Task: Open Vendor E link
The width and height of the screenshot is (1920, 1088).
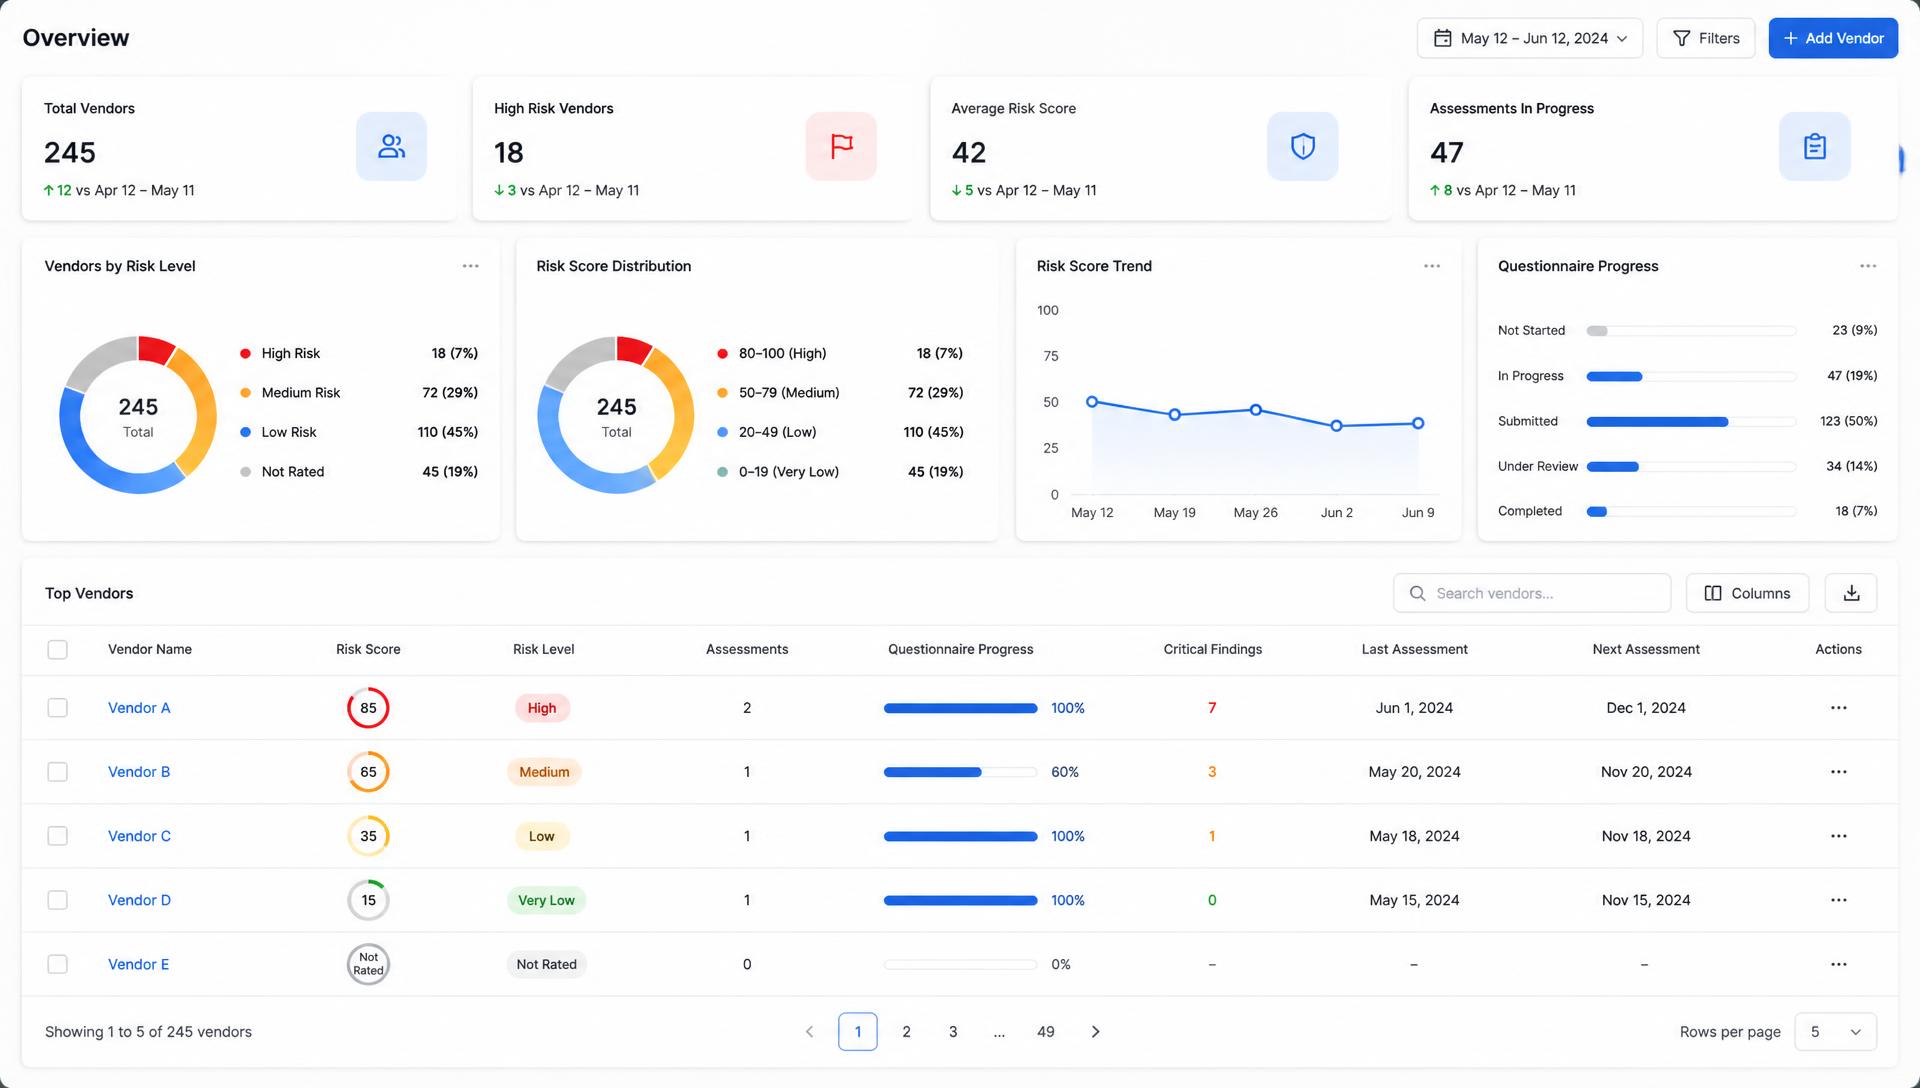Action: click(x=138, y=964)
